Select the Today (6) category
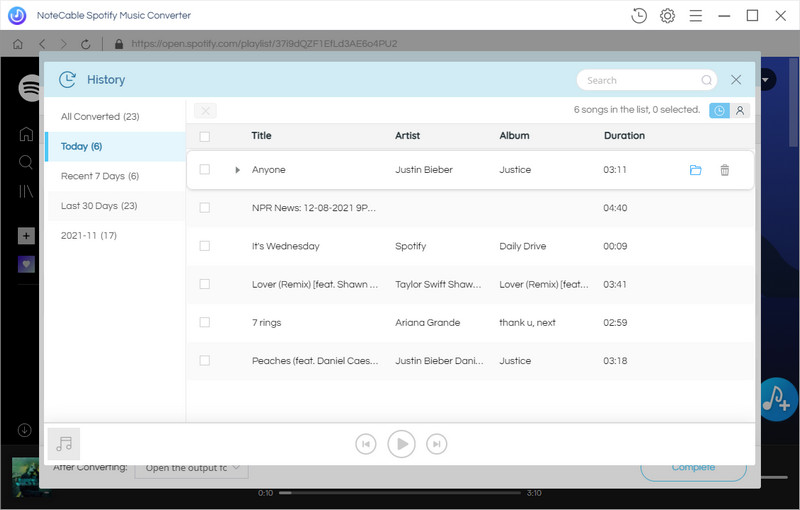The image size is (800, 510). tap(115, 146)
